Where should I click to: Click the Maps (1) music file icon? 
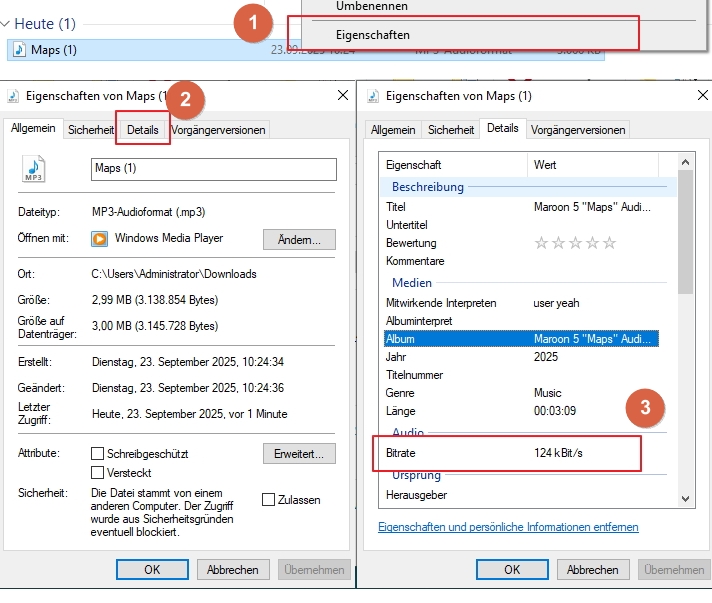(x=20, y=49)
